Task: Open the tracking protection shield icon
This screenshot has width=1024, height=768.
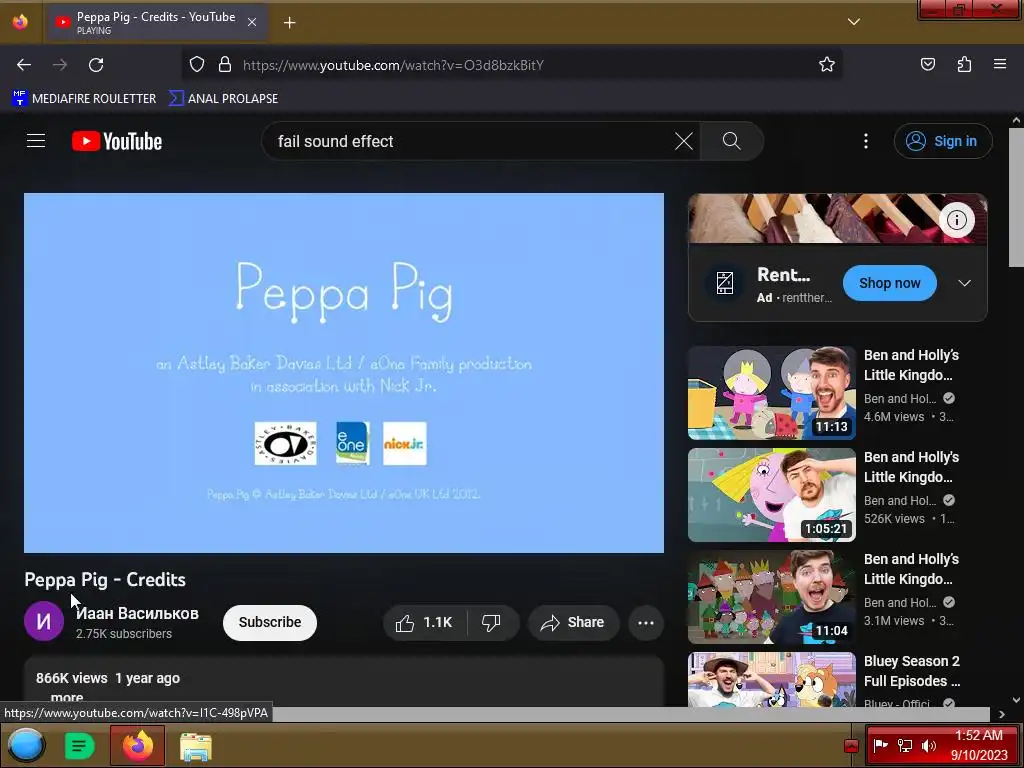Action: [x=197, y=65]
